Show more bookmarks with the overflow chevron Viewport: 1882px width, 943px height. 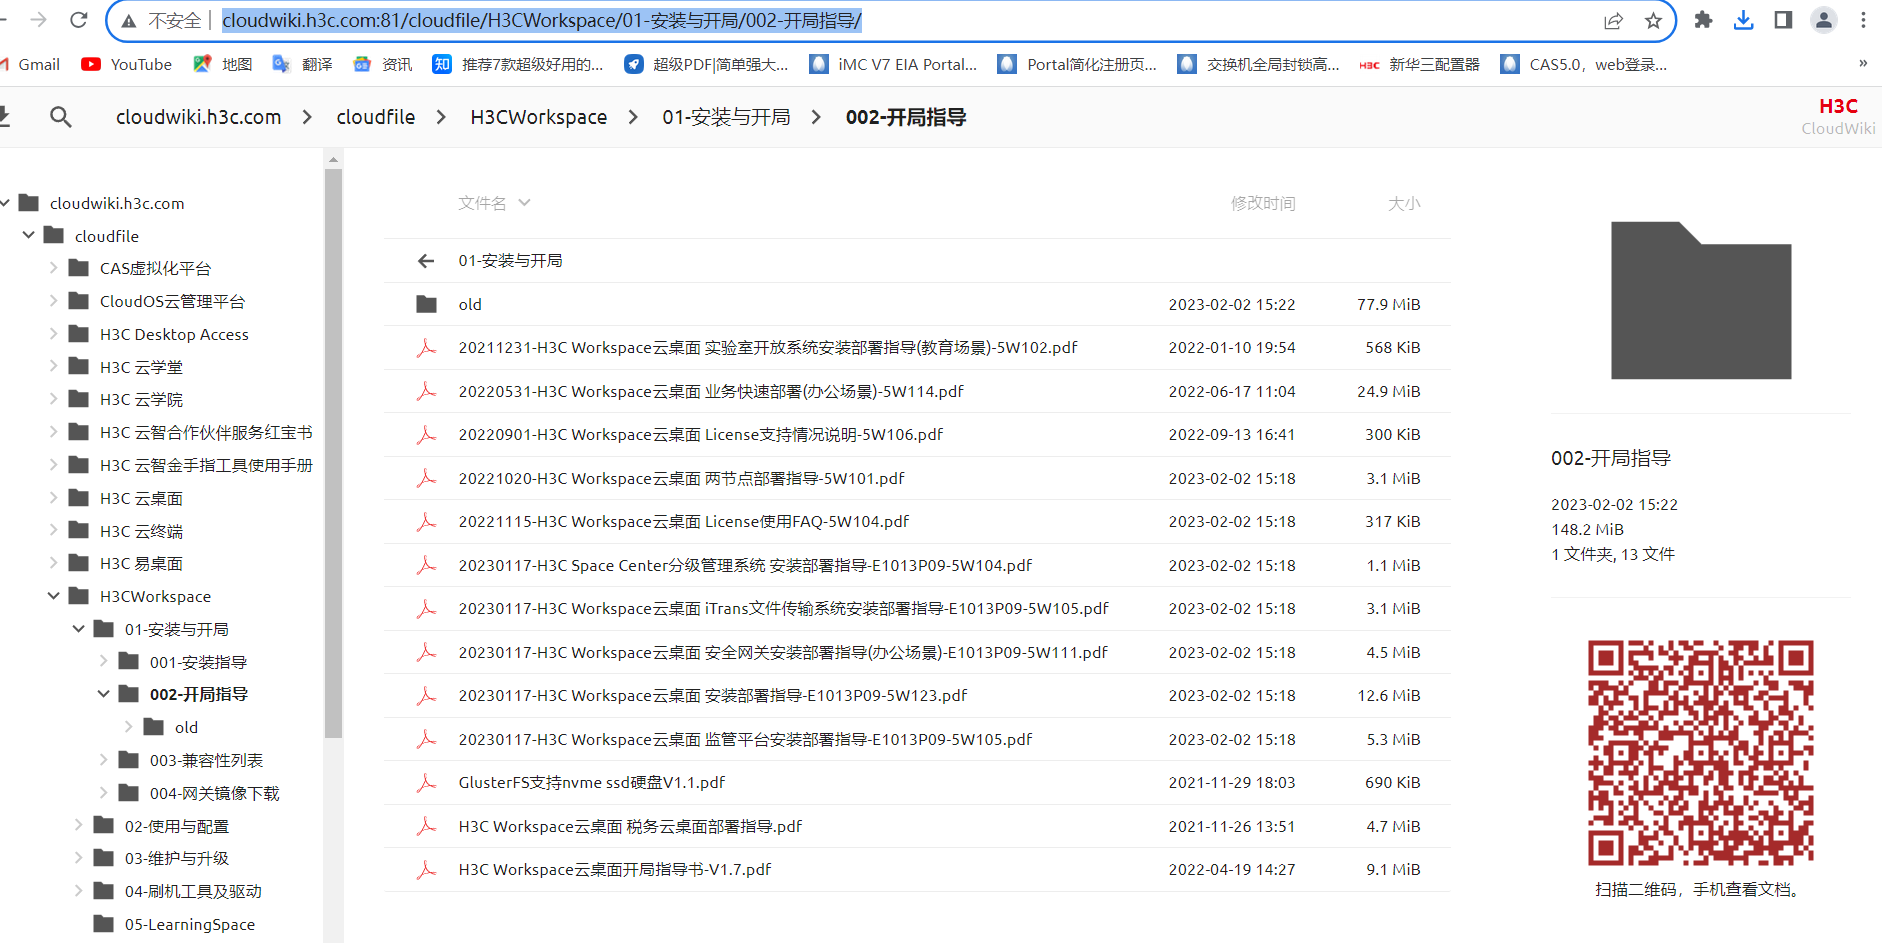point(1863,63)
